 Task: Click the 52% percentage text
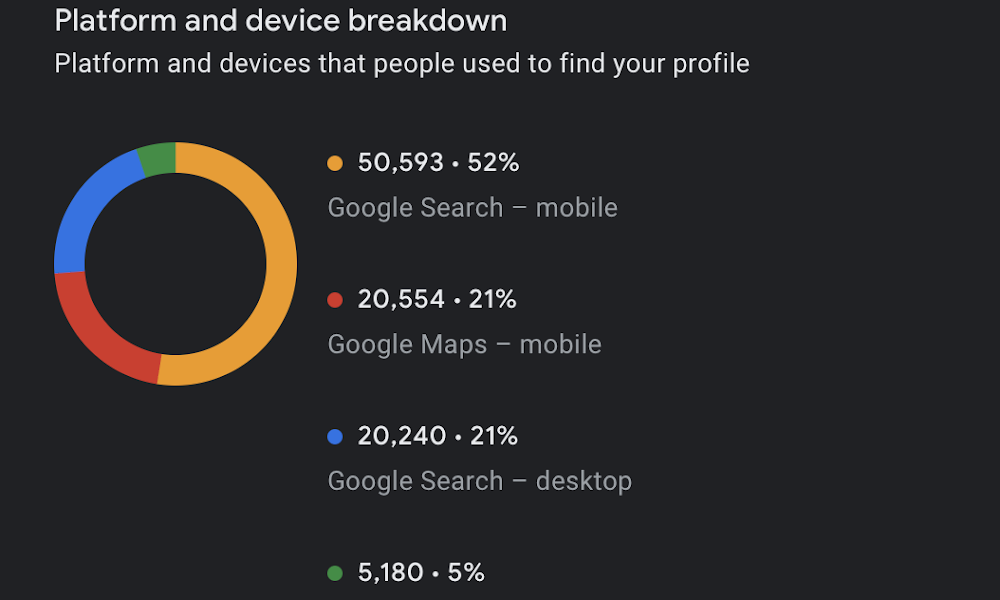493,163
